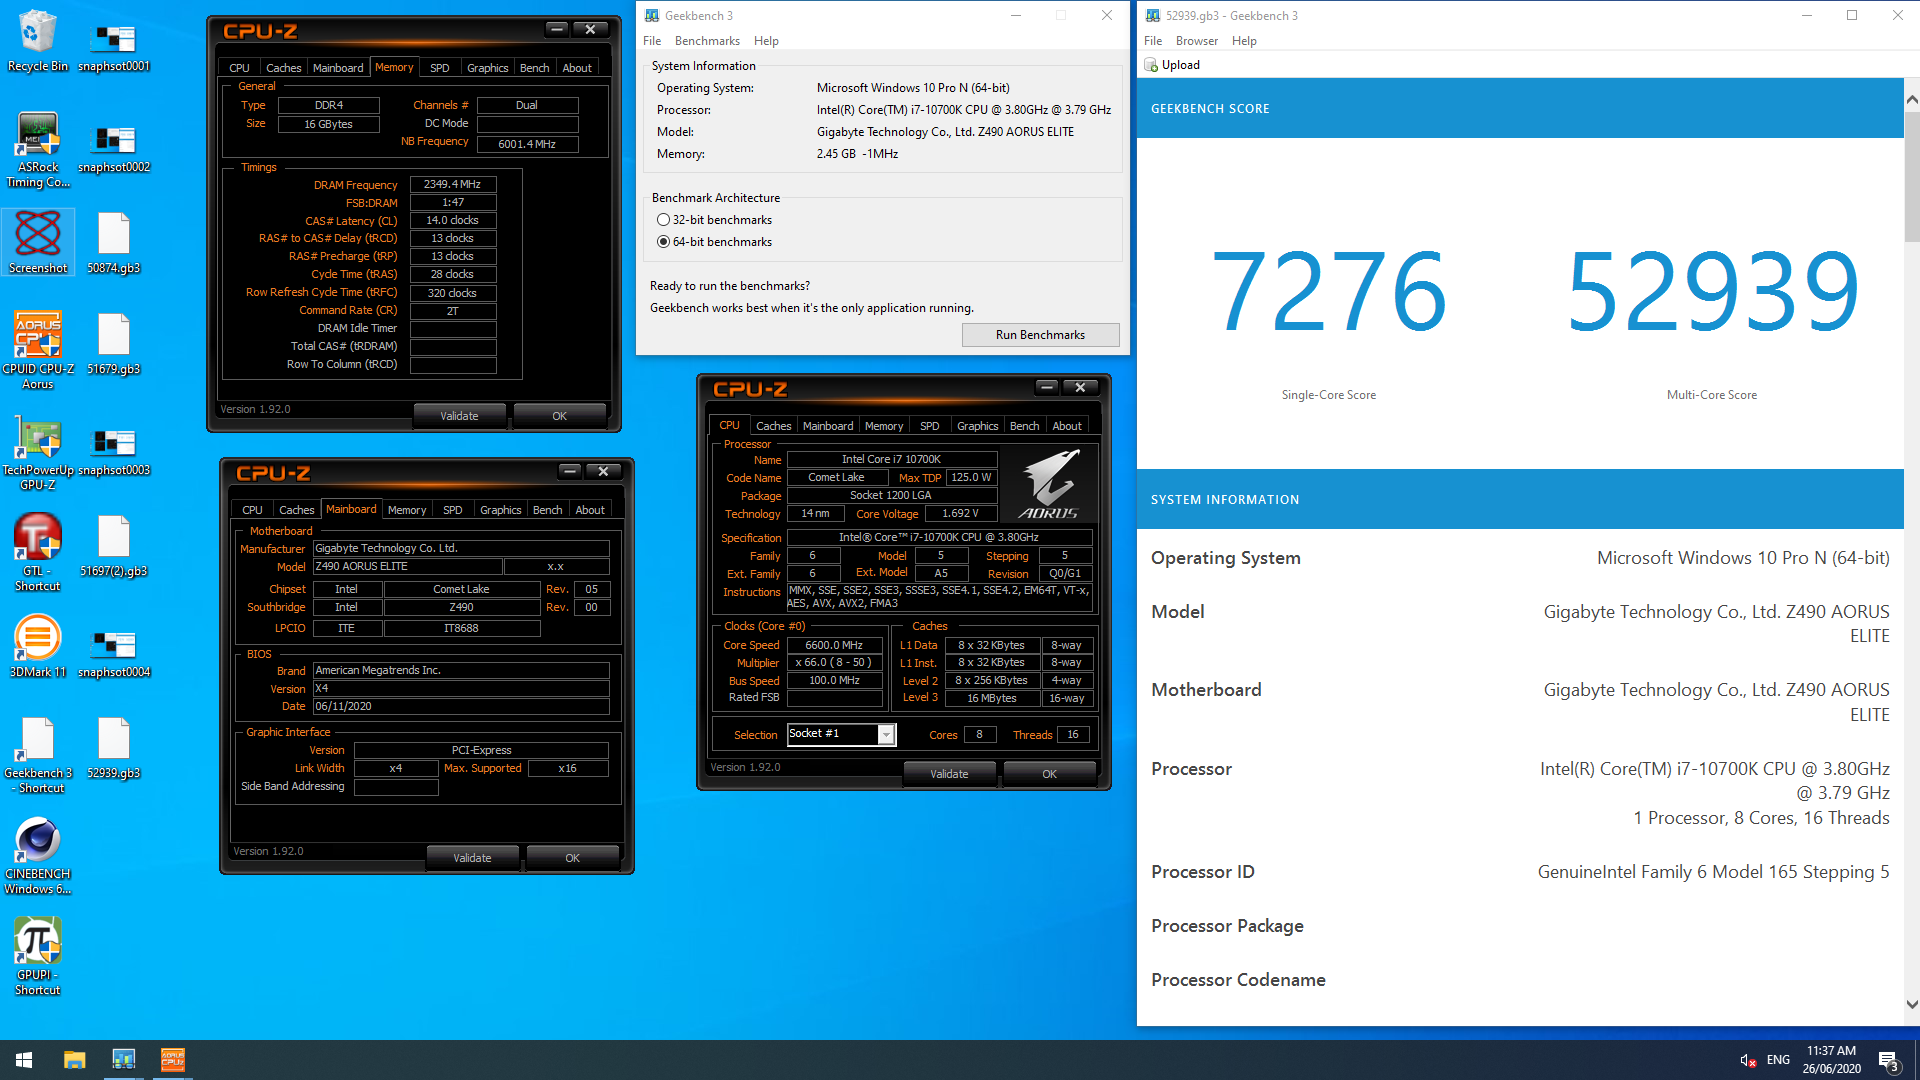Launch CINEBENCH Windows desktop icon
Viewport: 1920px width, 1080px height.
pyautogui.click(x=38, y=856)
